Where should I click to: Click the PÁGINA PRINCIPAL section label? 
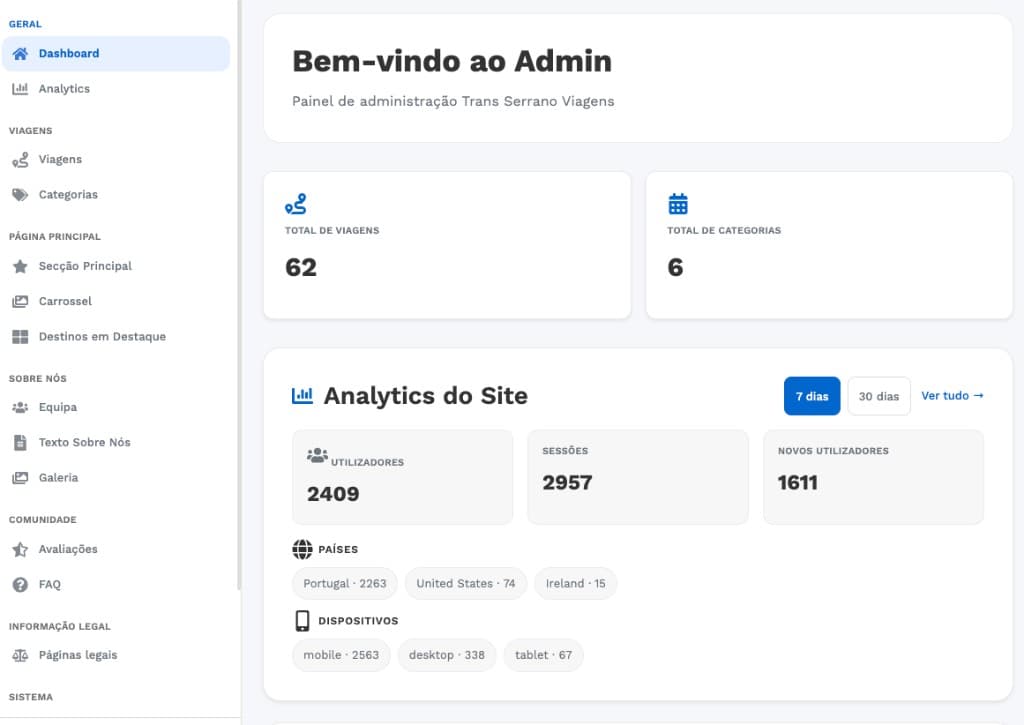click(x=55, y=236)
